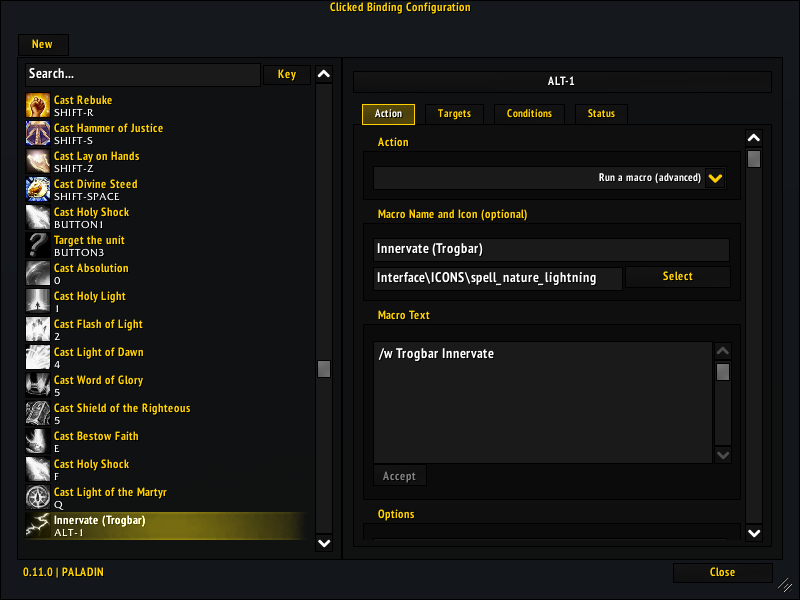Screen dimensions: 800x600
Task: Click the Innervate (Trogbar) lightning icon
Action: coord(38,526)
